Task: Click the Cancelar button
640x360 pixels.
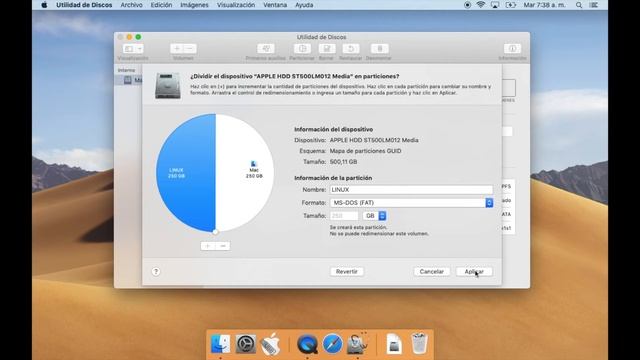Action: [x=431, y=271]
